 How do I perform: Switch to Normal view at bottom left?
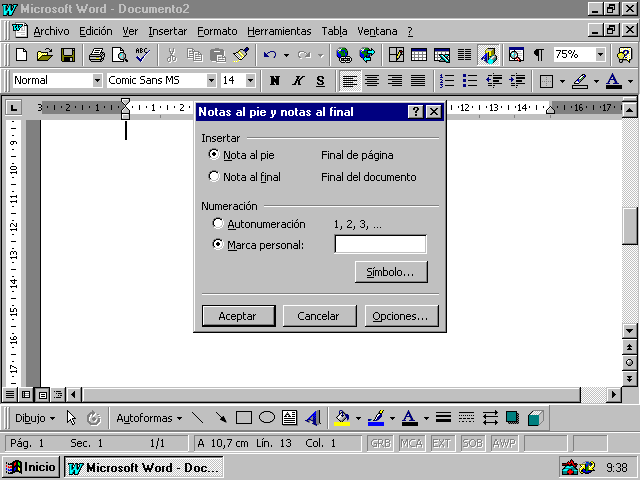(10, 394)
